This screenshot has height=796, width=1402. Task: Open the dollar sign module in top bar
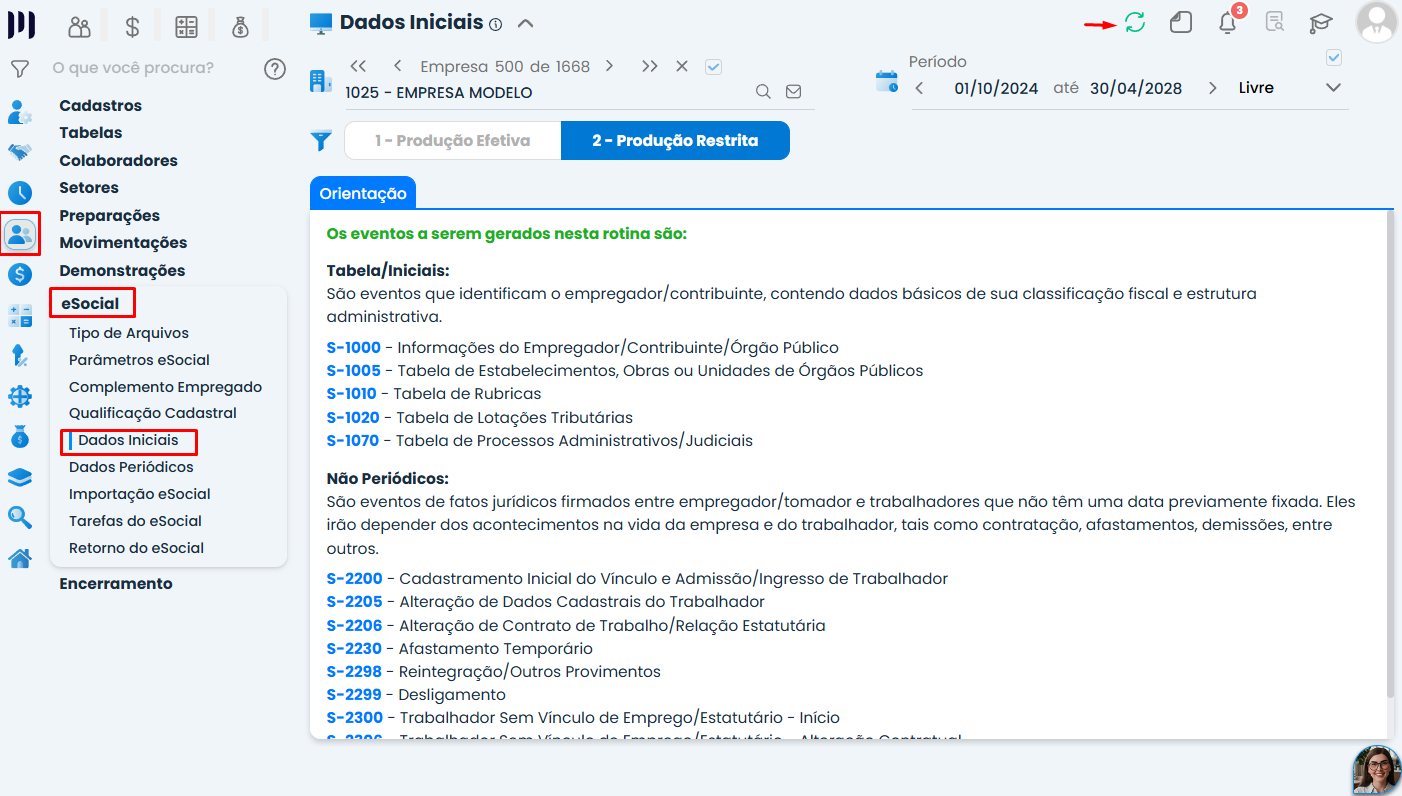[x=132, y=27]
